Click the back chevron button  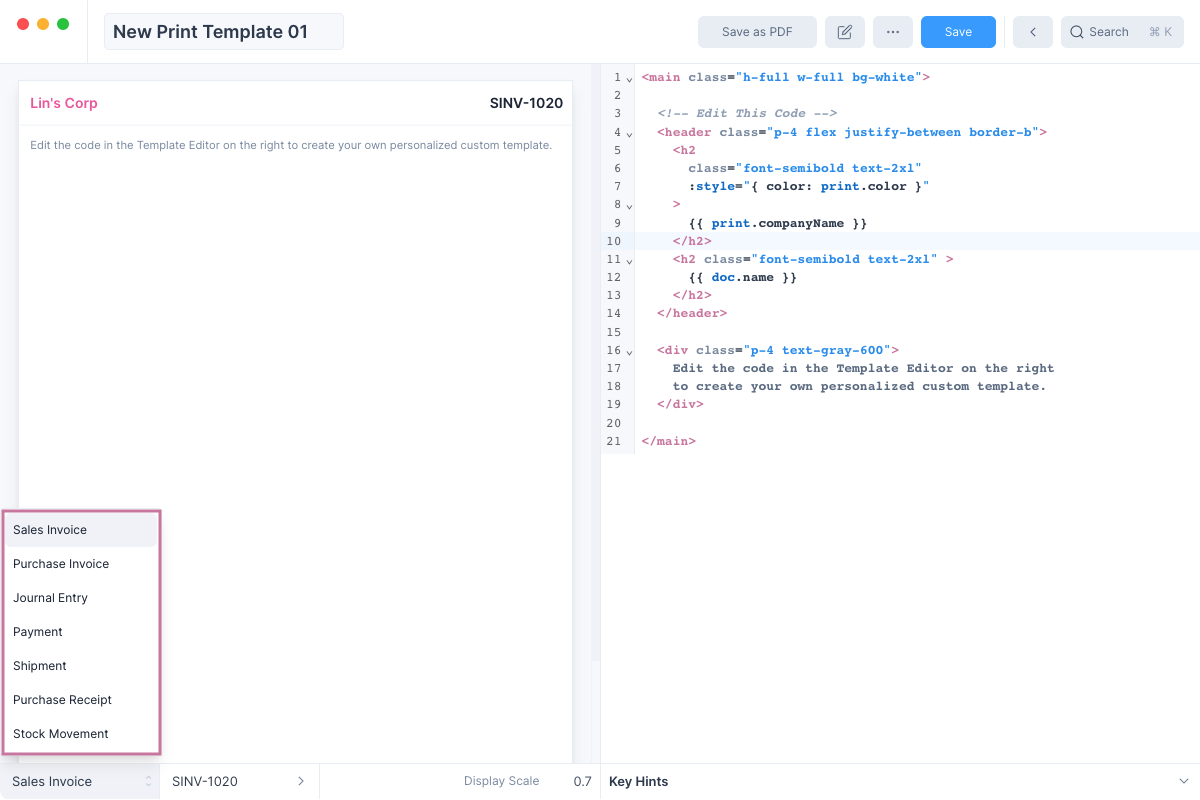(x=1032, y=32)
